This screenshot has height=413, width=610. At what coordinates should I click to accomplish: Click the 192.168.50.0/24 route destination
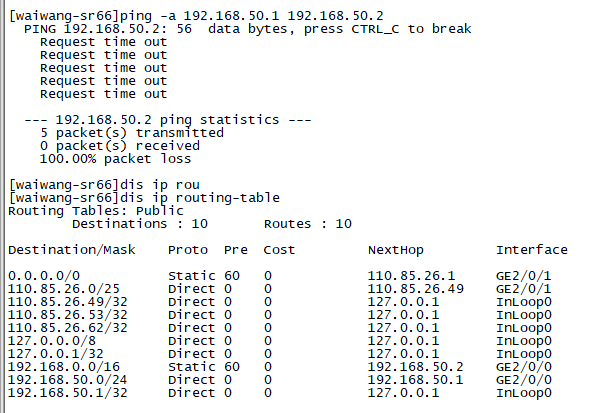click(64, 379)
